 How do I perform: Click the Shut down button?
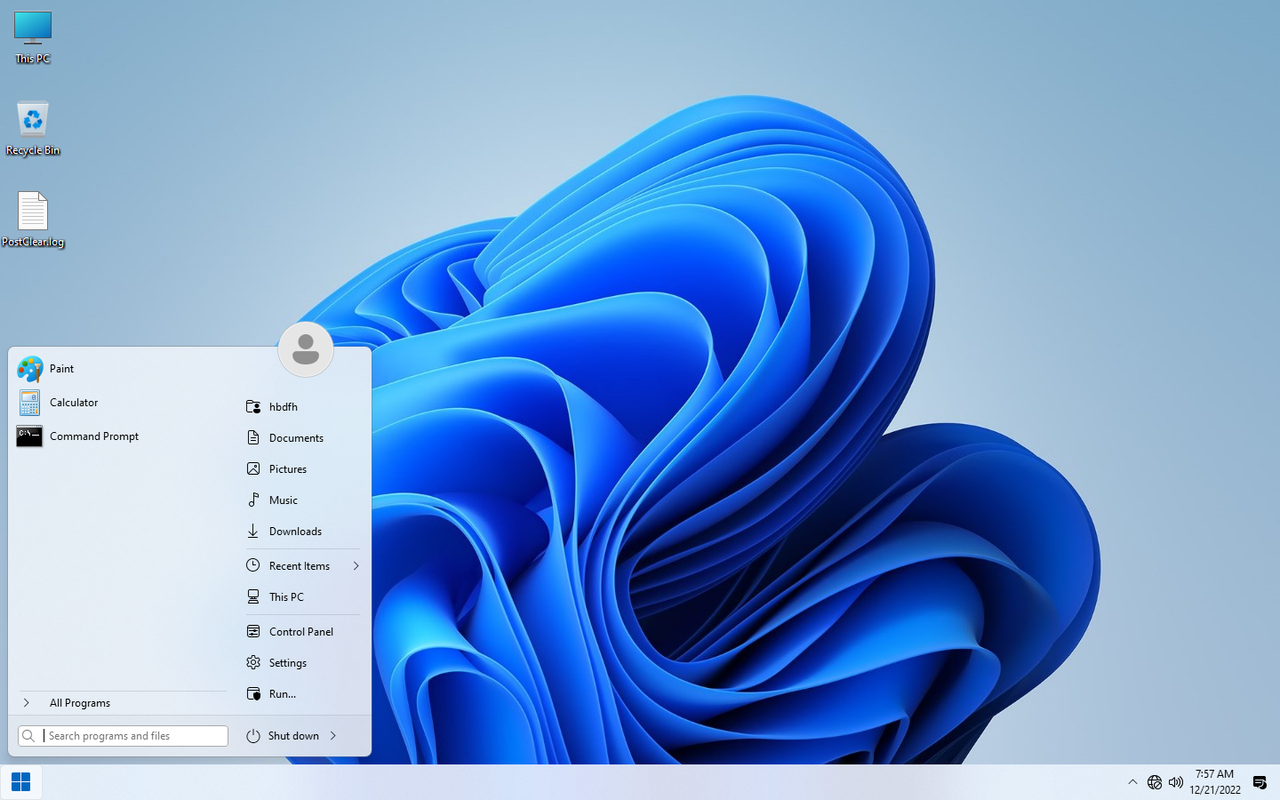tap(282, 736)
